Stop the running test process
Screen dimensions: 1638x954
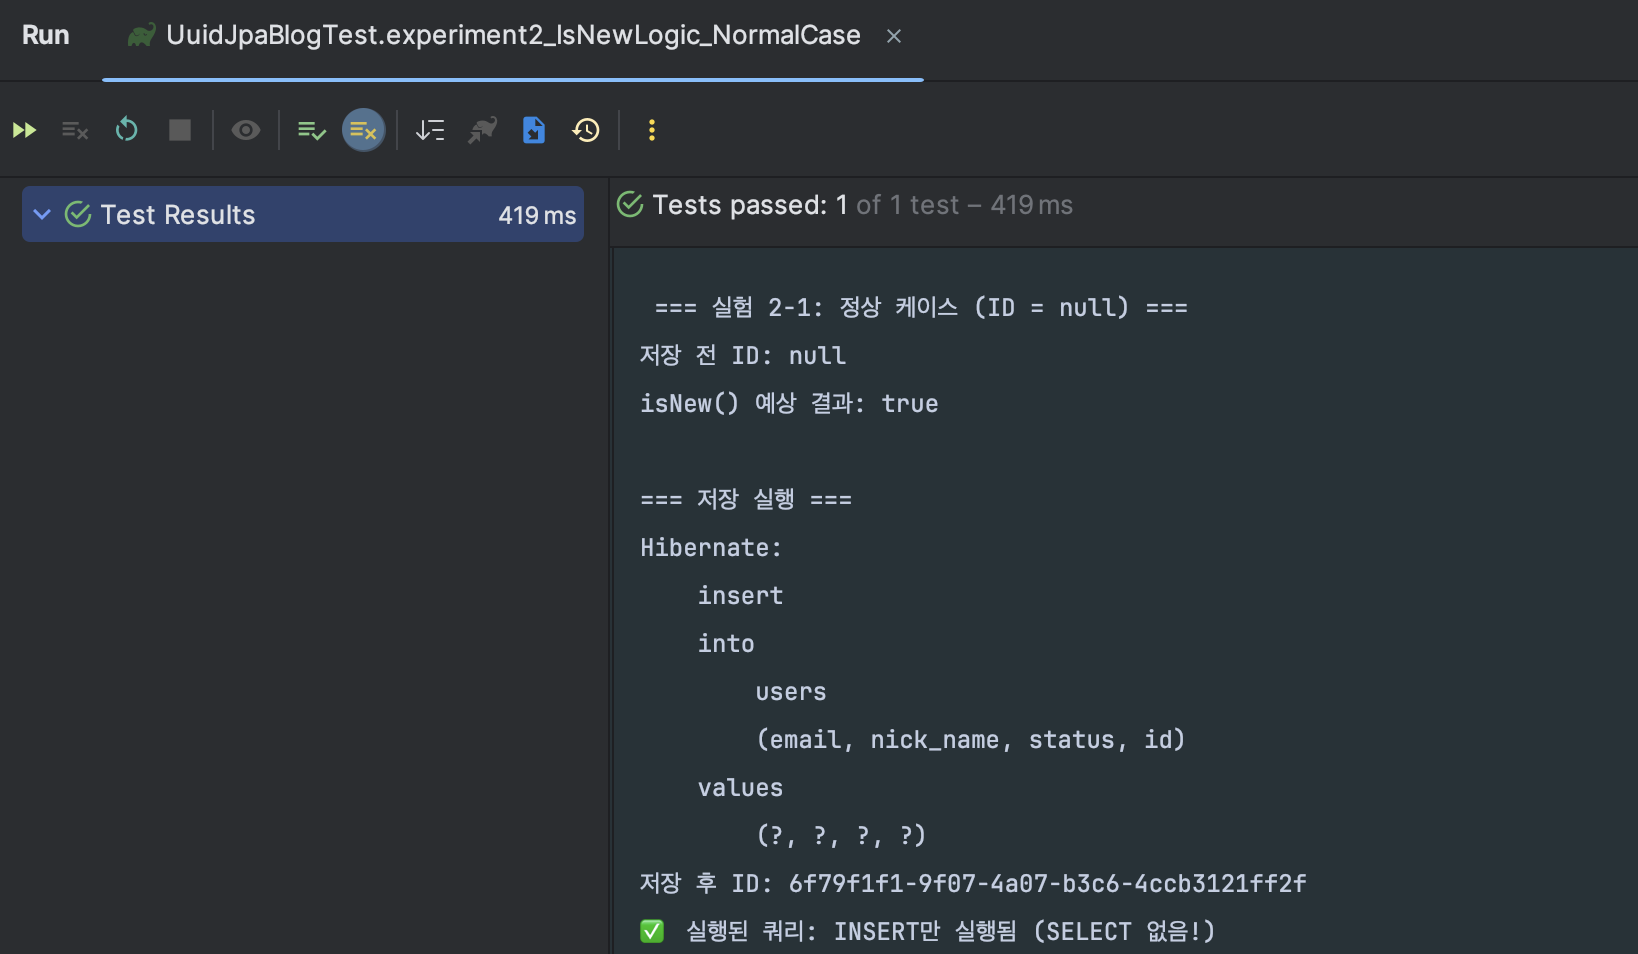coord(180,130)
